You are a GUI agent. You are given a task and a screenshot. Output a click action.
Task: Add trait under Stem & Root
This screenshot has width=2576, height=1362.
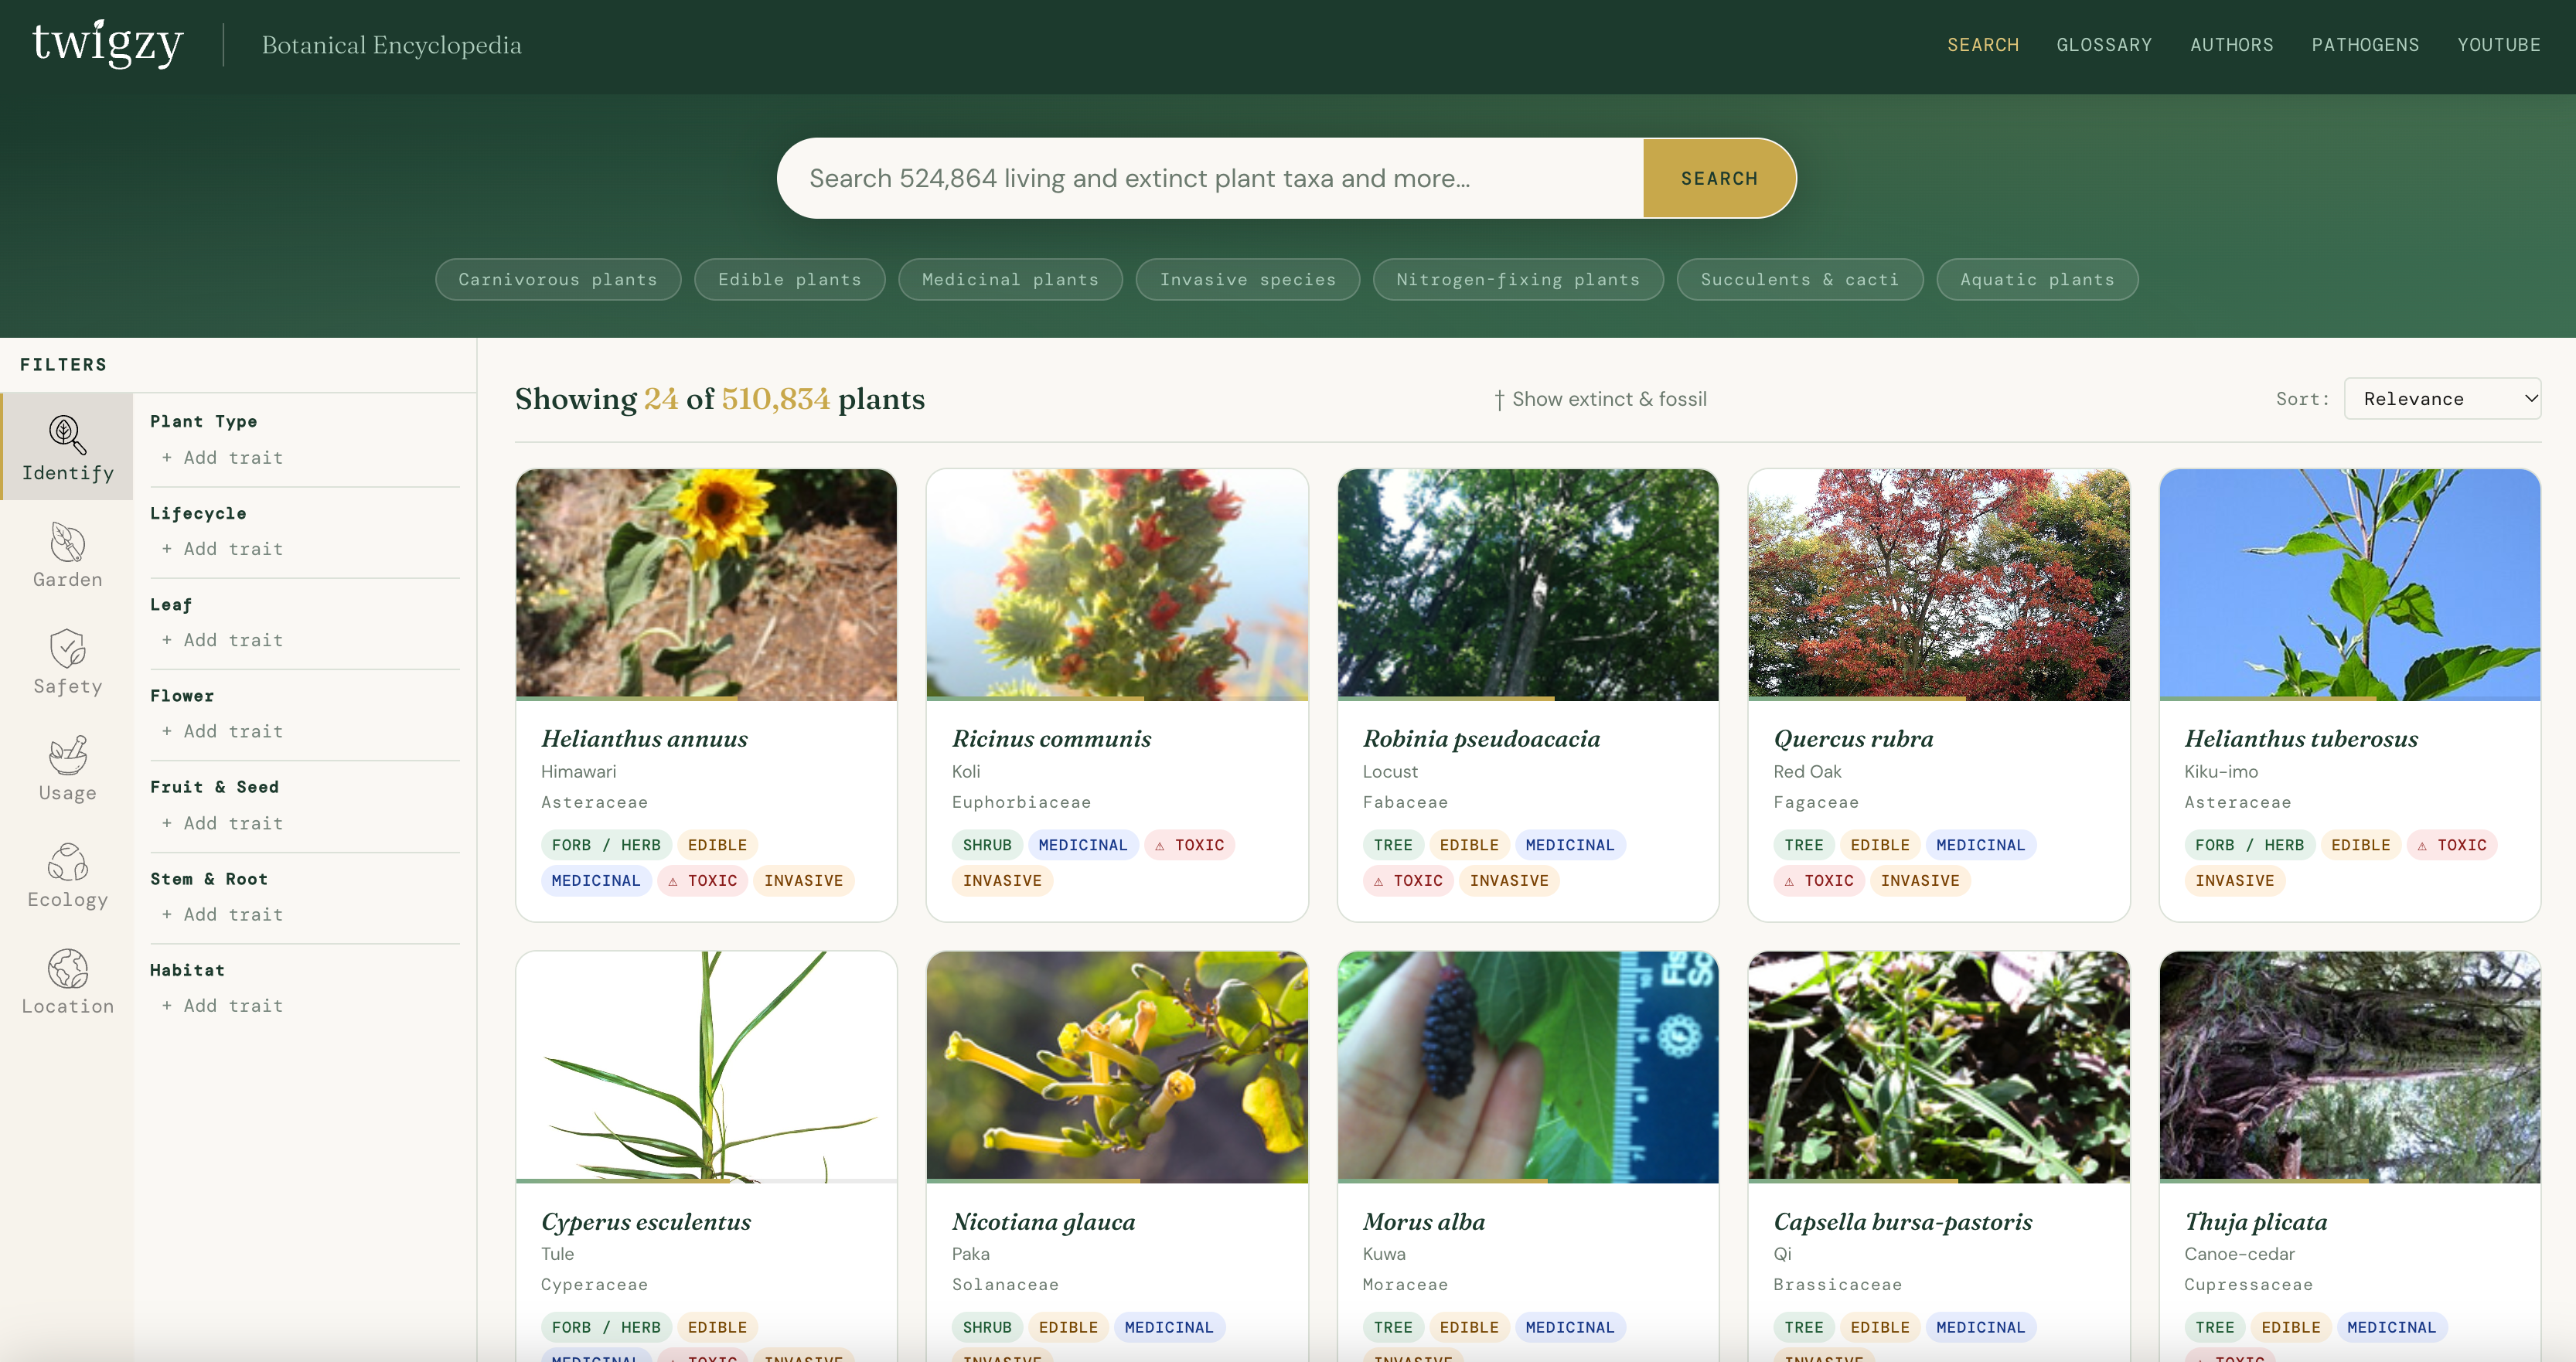click(x=222, y=915)
